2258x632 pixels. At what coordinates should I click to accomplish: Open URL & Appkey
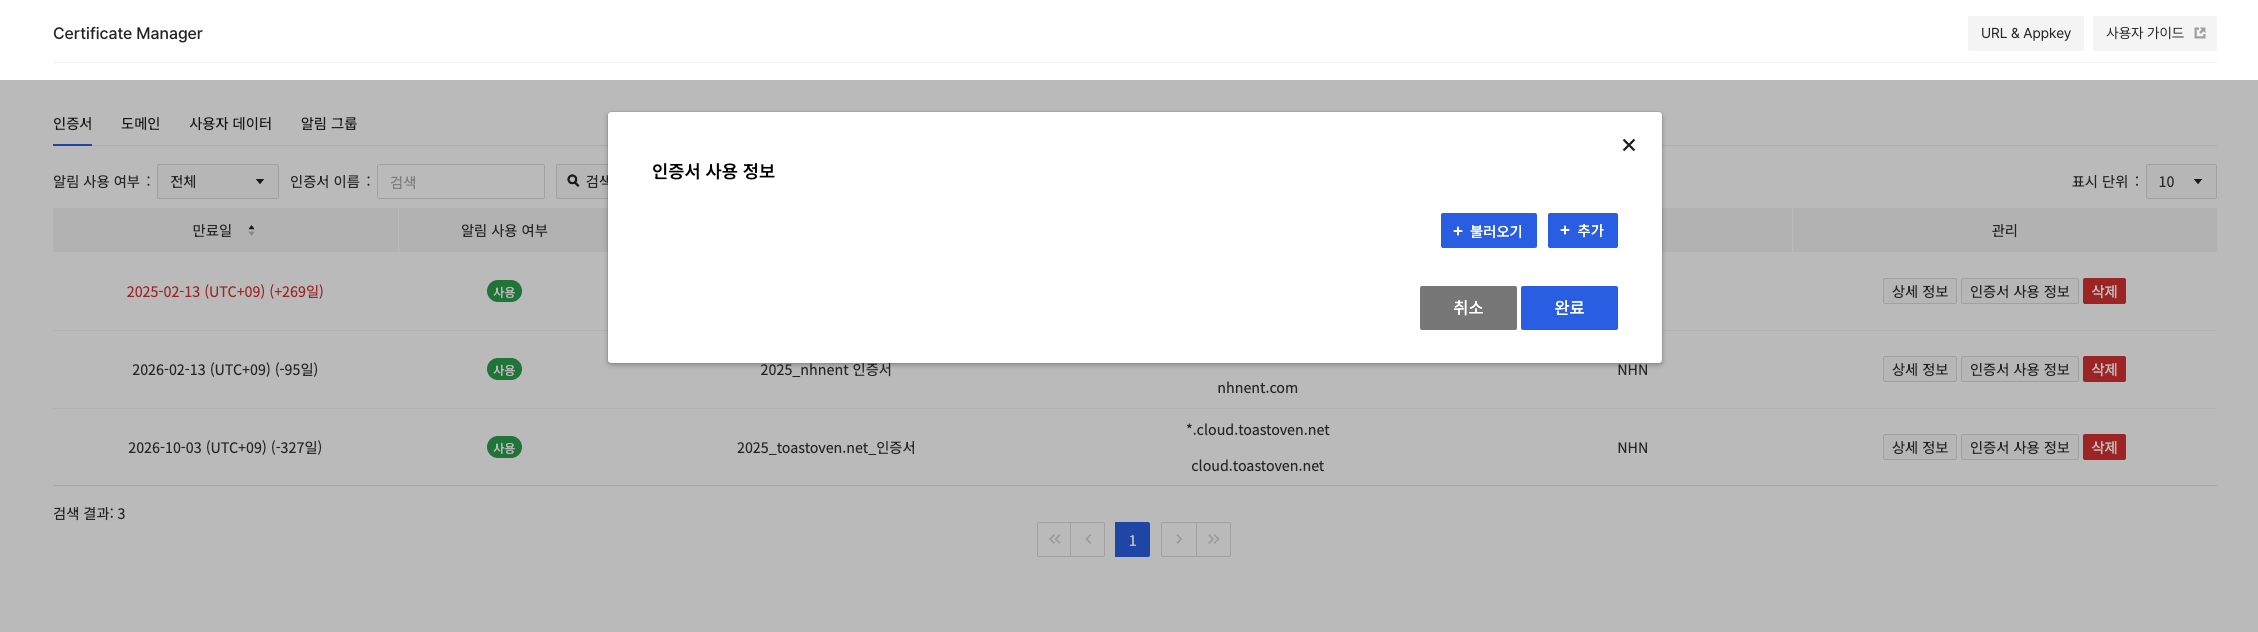click(2025, 33)
